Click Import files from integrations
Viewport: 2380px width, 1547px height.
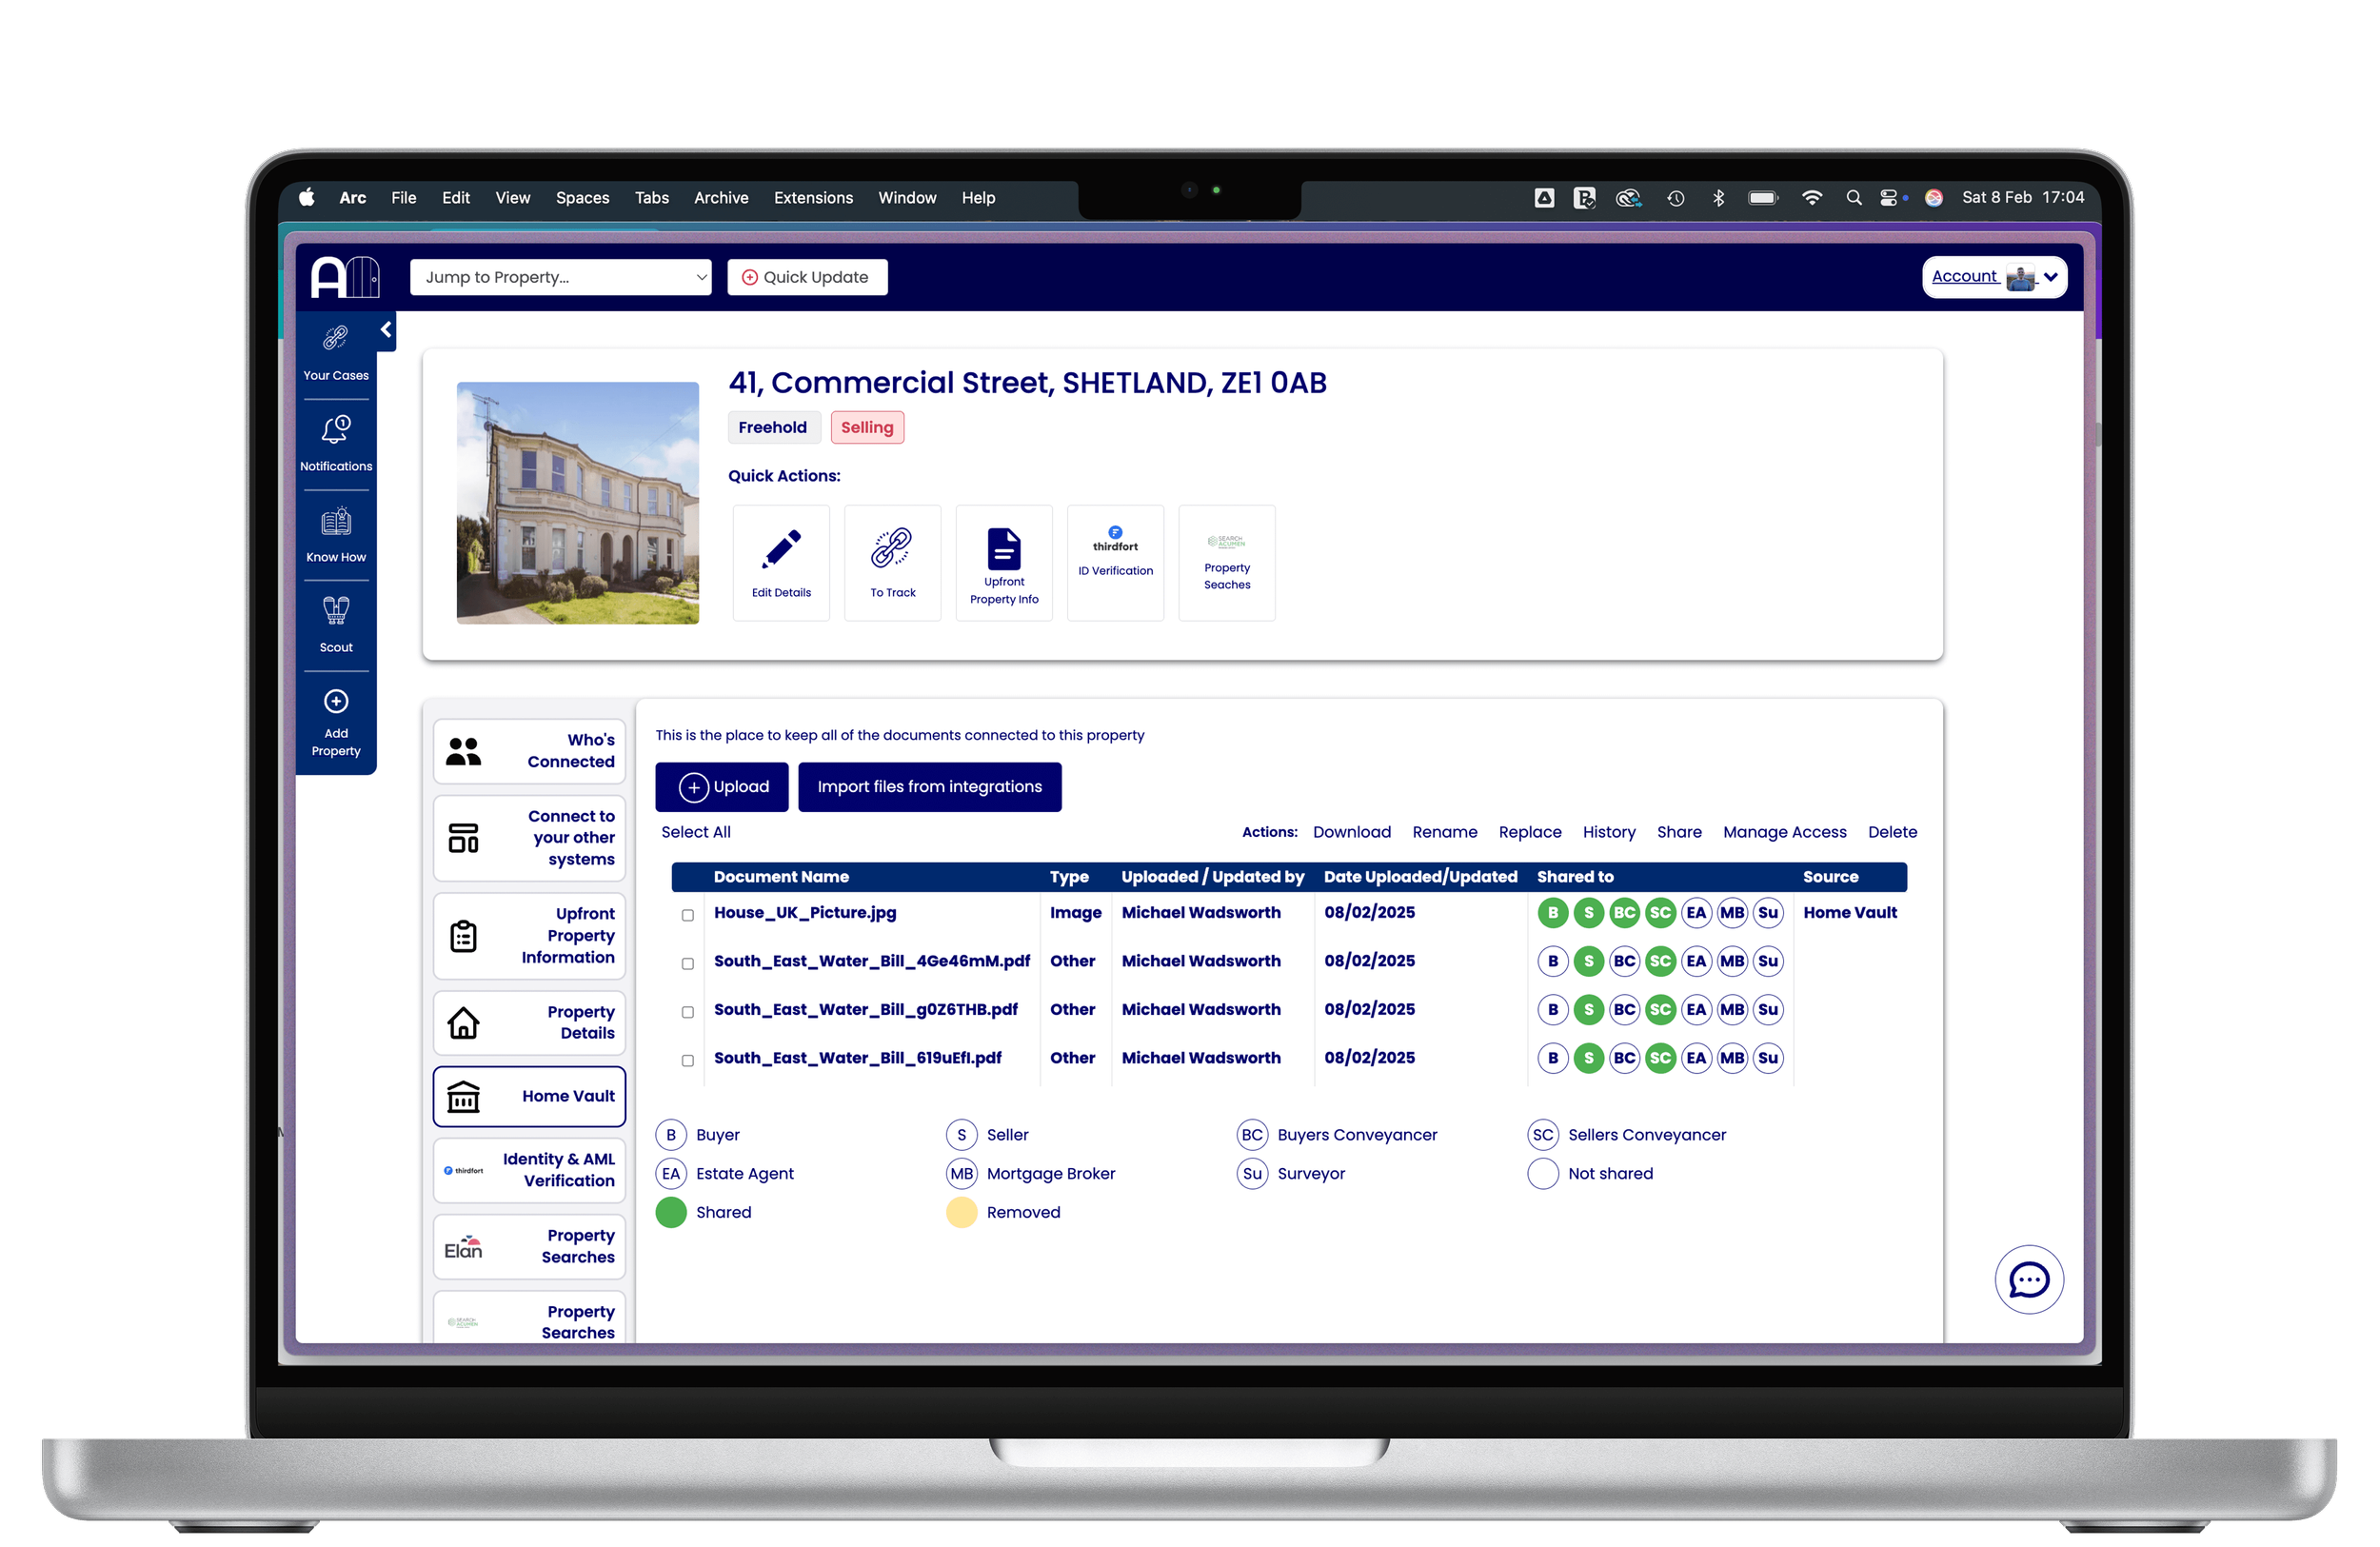pyautogui.click(x=929, y=787)
